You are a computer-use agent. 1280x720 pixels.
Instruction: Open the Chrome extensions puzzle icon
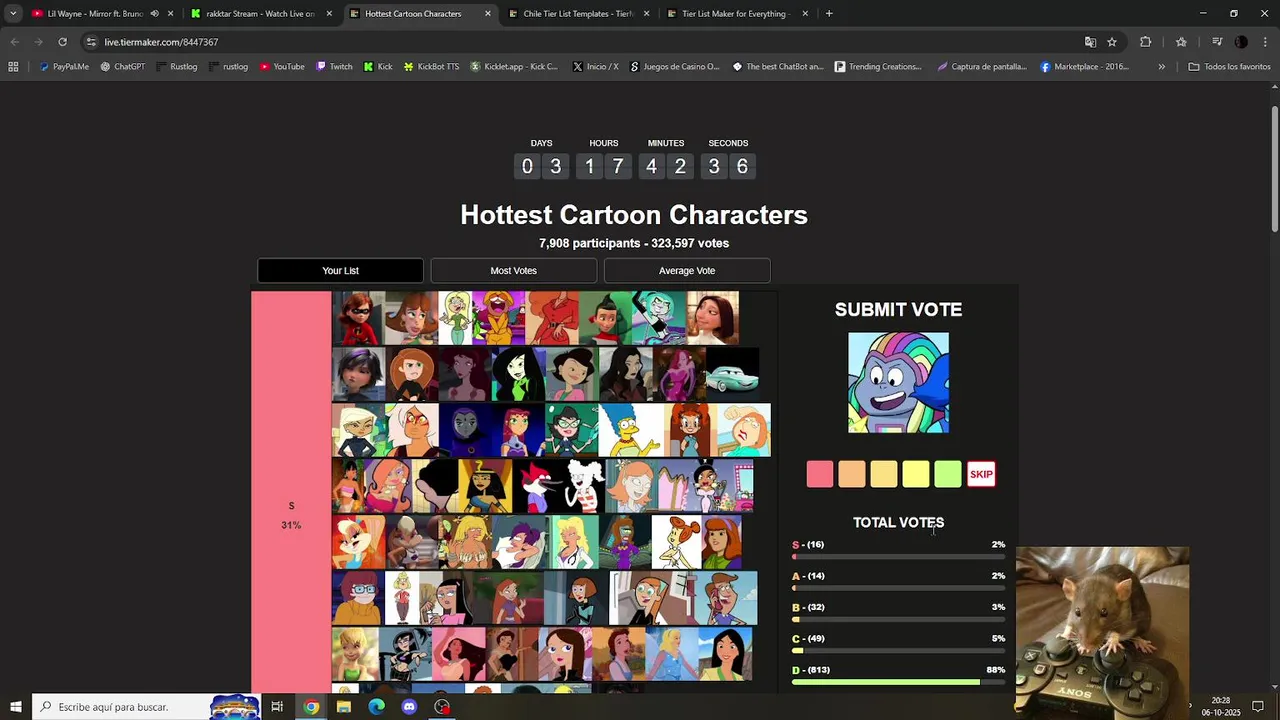(1146, 42)
